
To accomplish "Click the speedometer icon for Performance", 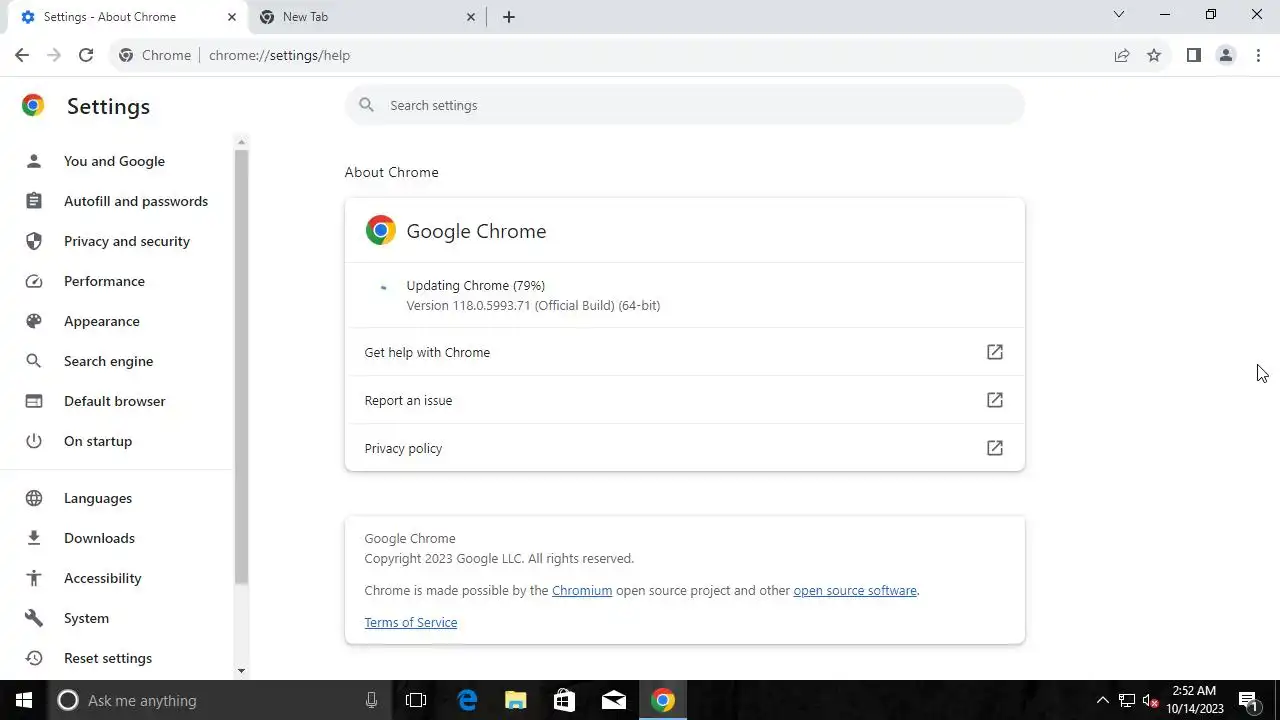I will (34, 281).
